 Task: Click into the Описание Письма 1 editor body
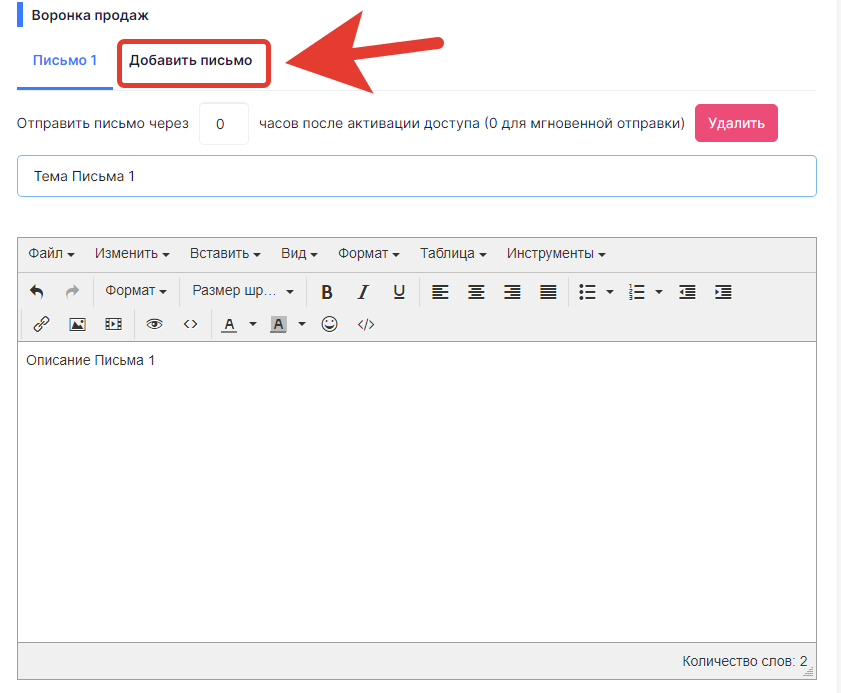(417, 492)
